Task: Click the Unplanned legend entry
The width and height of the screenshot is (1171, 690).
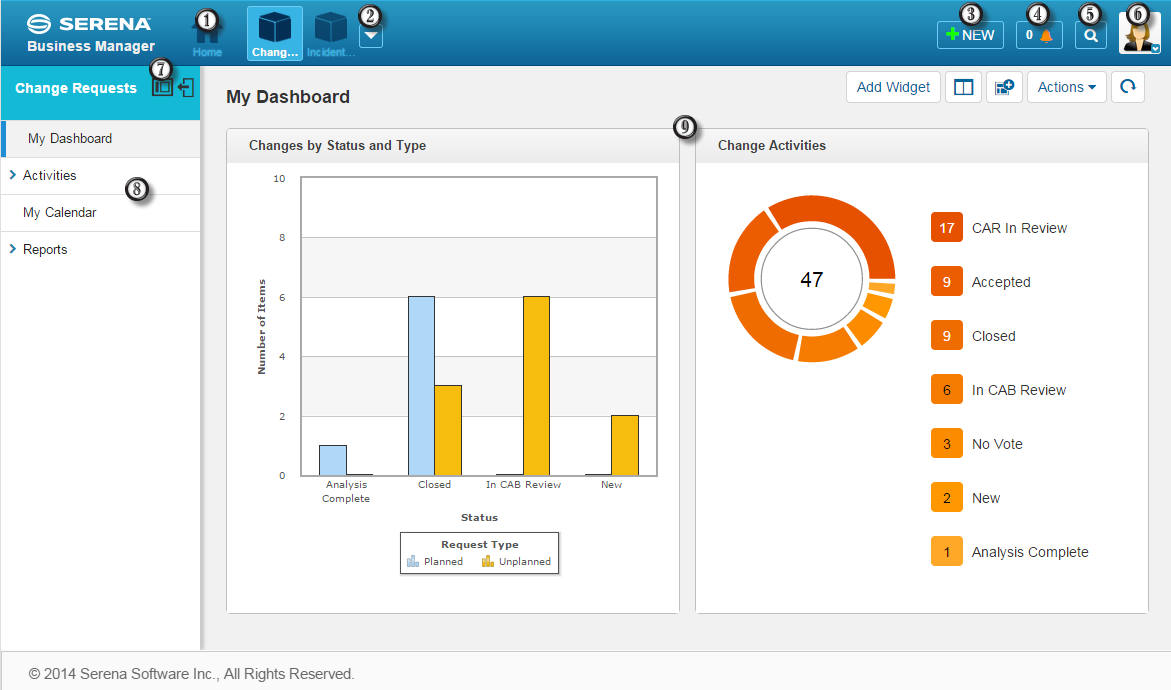Action: pyautogui.click(x=516, y=562)
